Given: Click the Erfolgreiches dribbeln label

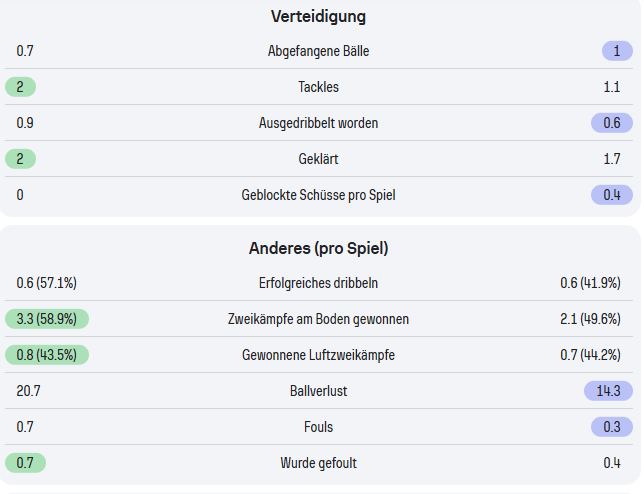Looking at the screenshot, I should click(318, 283).
